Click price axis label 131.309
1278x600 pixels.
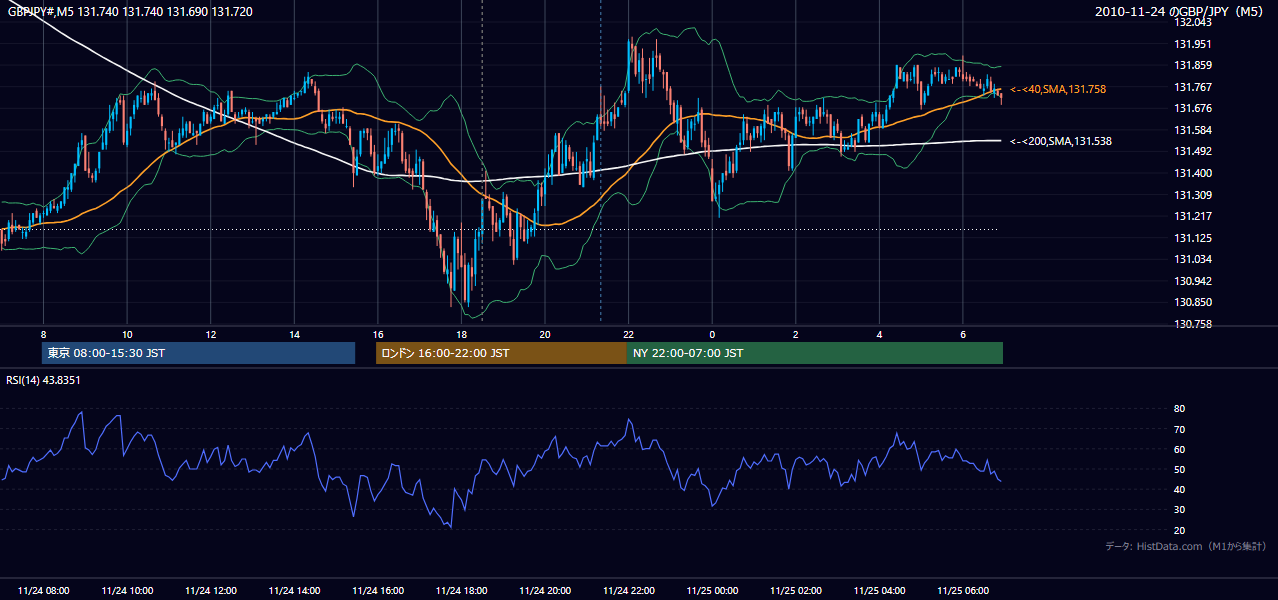pyautogui.click(x=1193, y=195)
